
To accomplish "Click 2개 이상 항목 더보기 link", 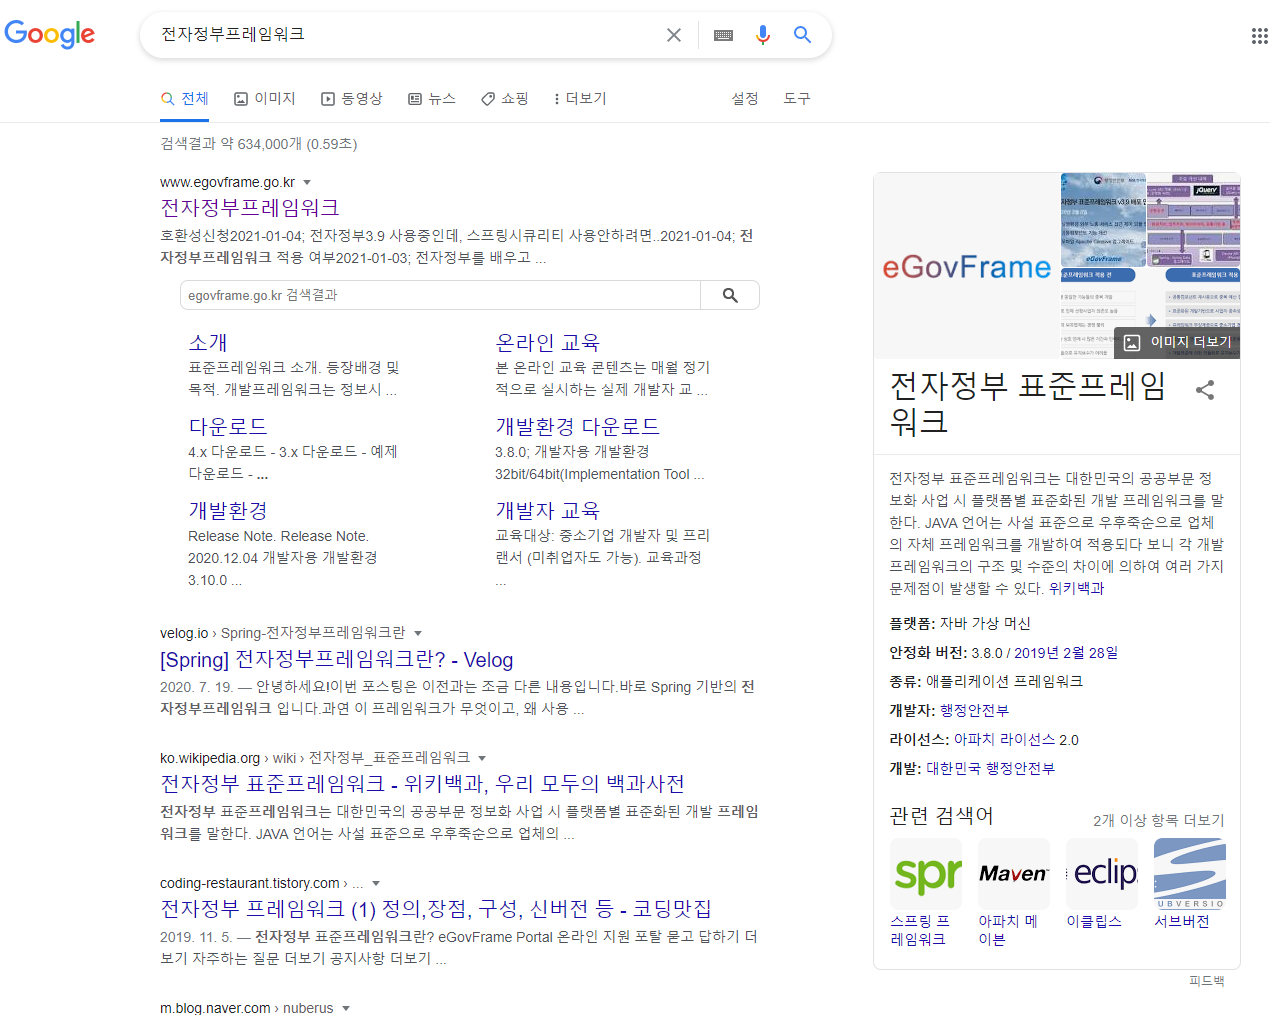I will 1158,820.
